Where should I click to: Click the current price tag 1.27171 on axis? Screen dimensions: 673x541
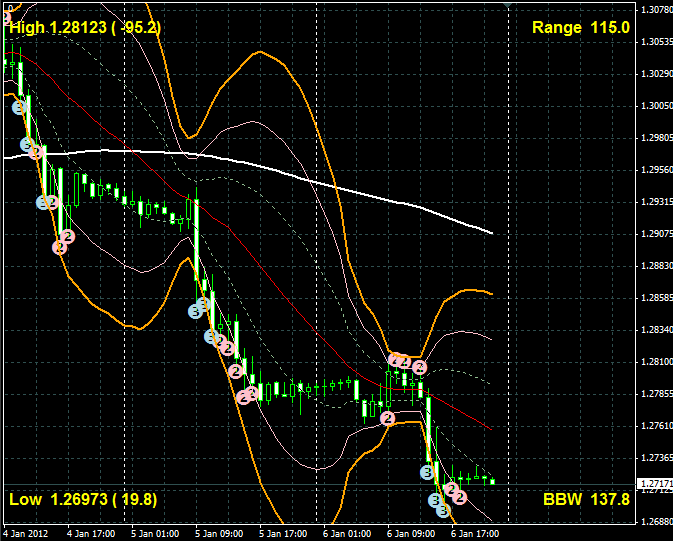coord(652,484)
